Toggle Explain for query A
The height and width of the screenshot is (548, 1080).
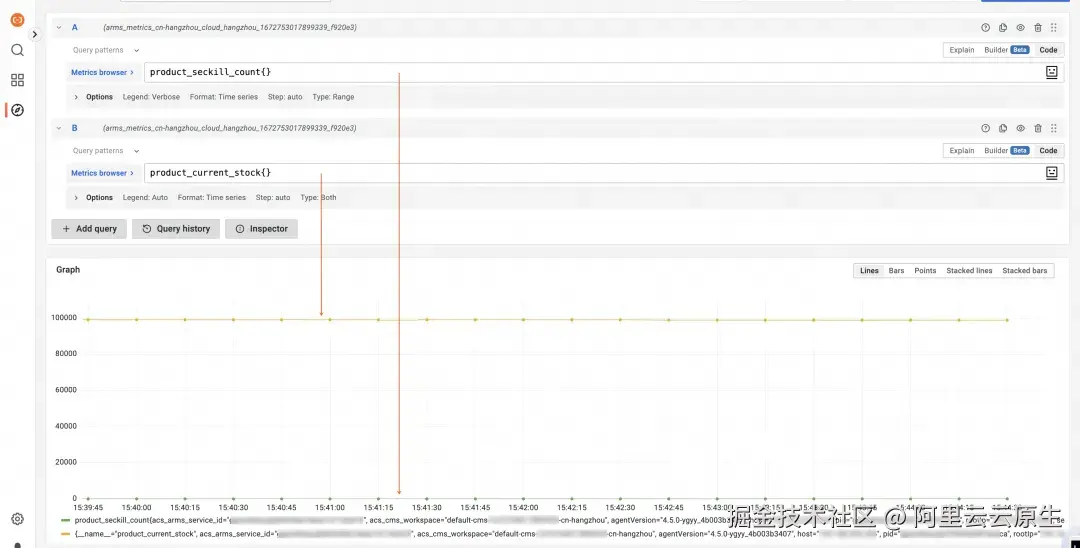(x=962, y=50)
